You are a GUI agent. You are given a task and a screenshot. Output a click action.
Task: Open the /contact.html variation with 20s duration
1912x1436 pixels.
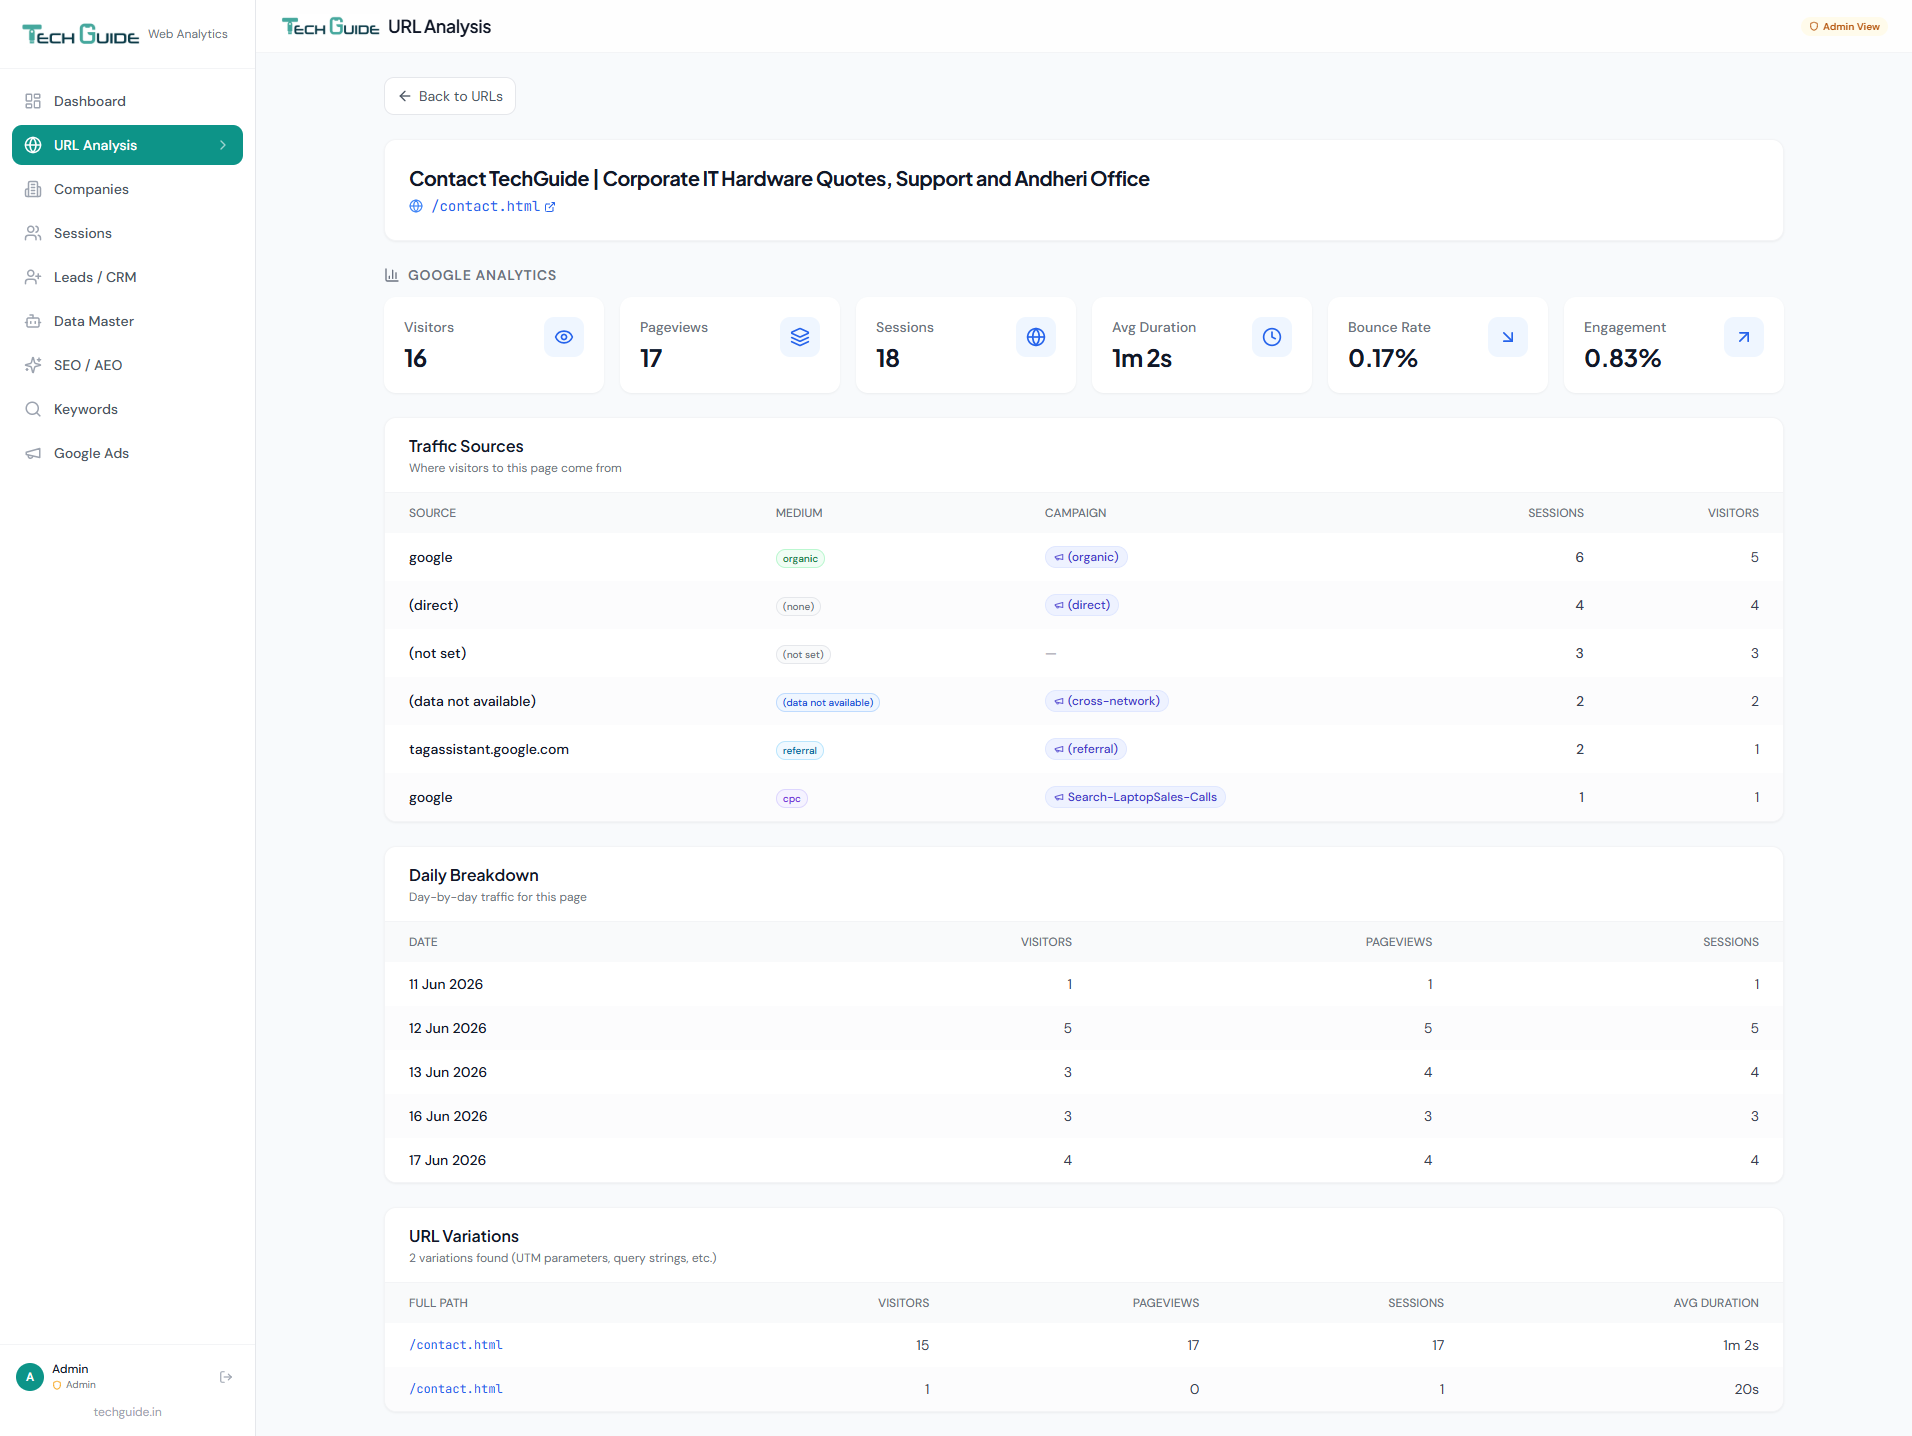(x=456, y=1389)
